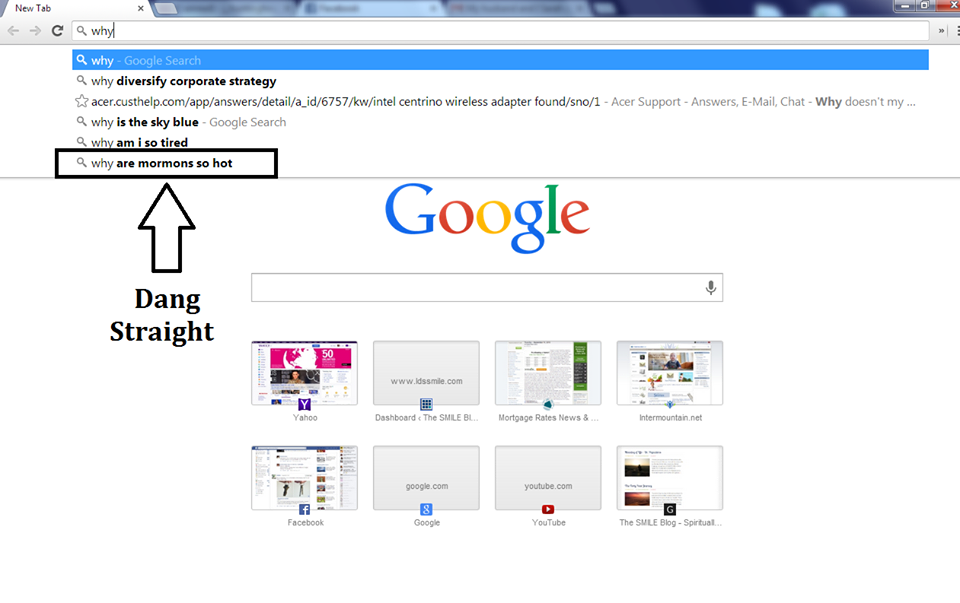Minimize the browser window
The width and height of the screenshot is (960, 603).
904,6
